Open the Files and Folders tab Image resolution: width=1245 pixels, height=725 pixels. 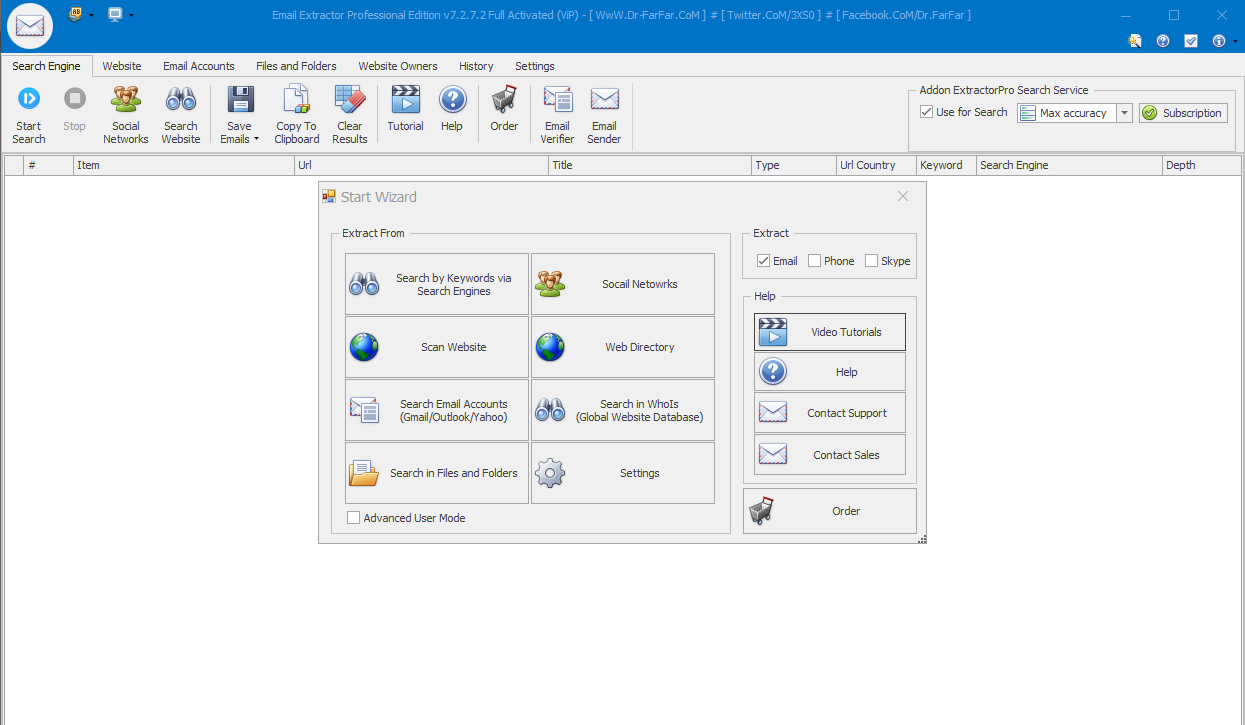tap(296, 66)
